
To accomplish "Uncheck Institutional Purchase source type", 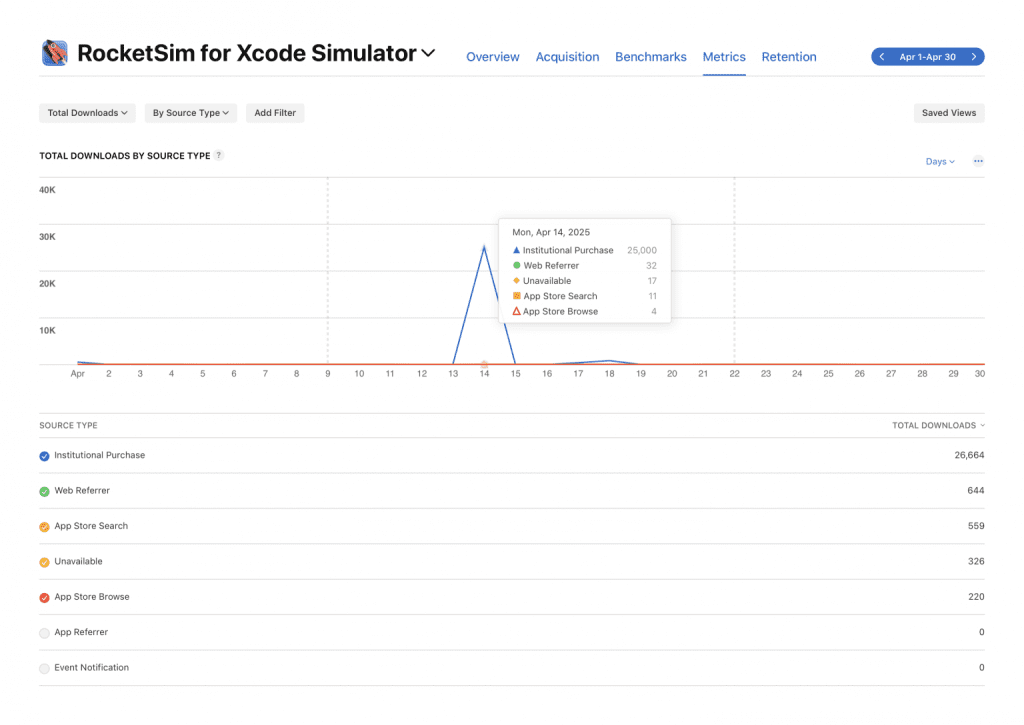I will (x=44, y=456).
